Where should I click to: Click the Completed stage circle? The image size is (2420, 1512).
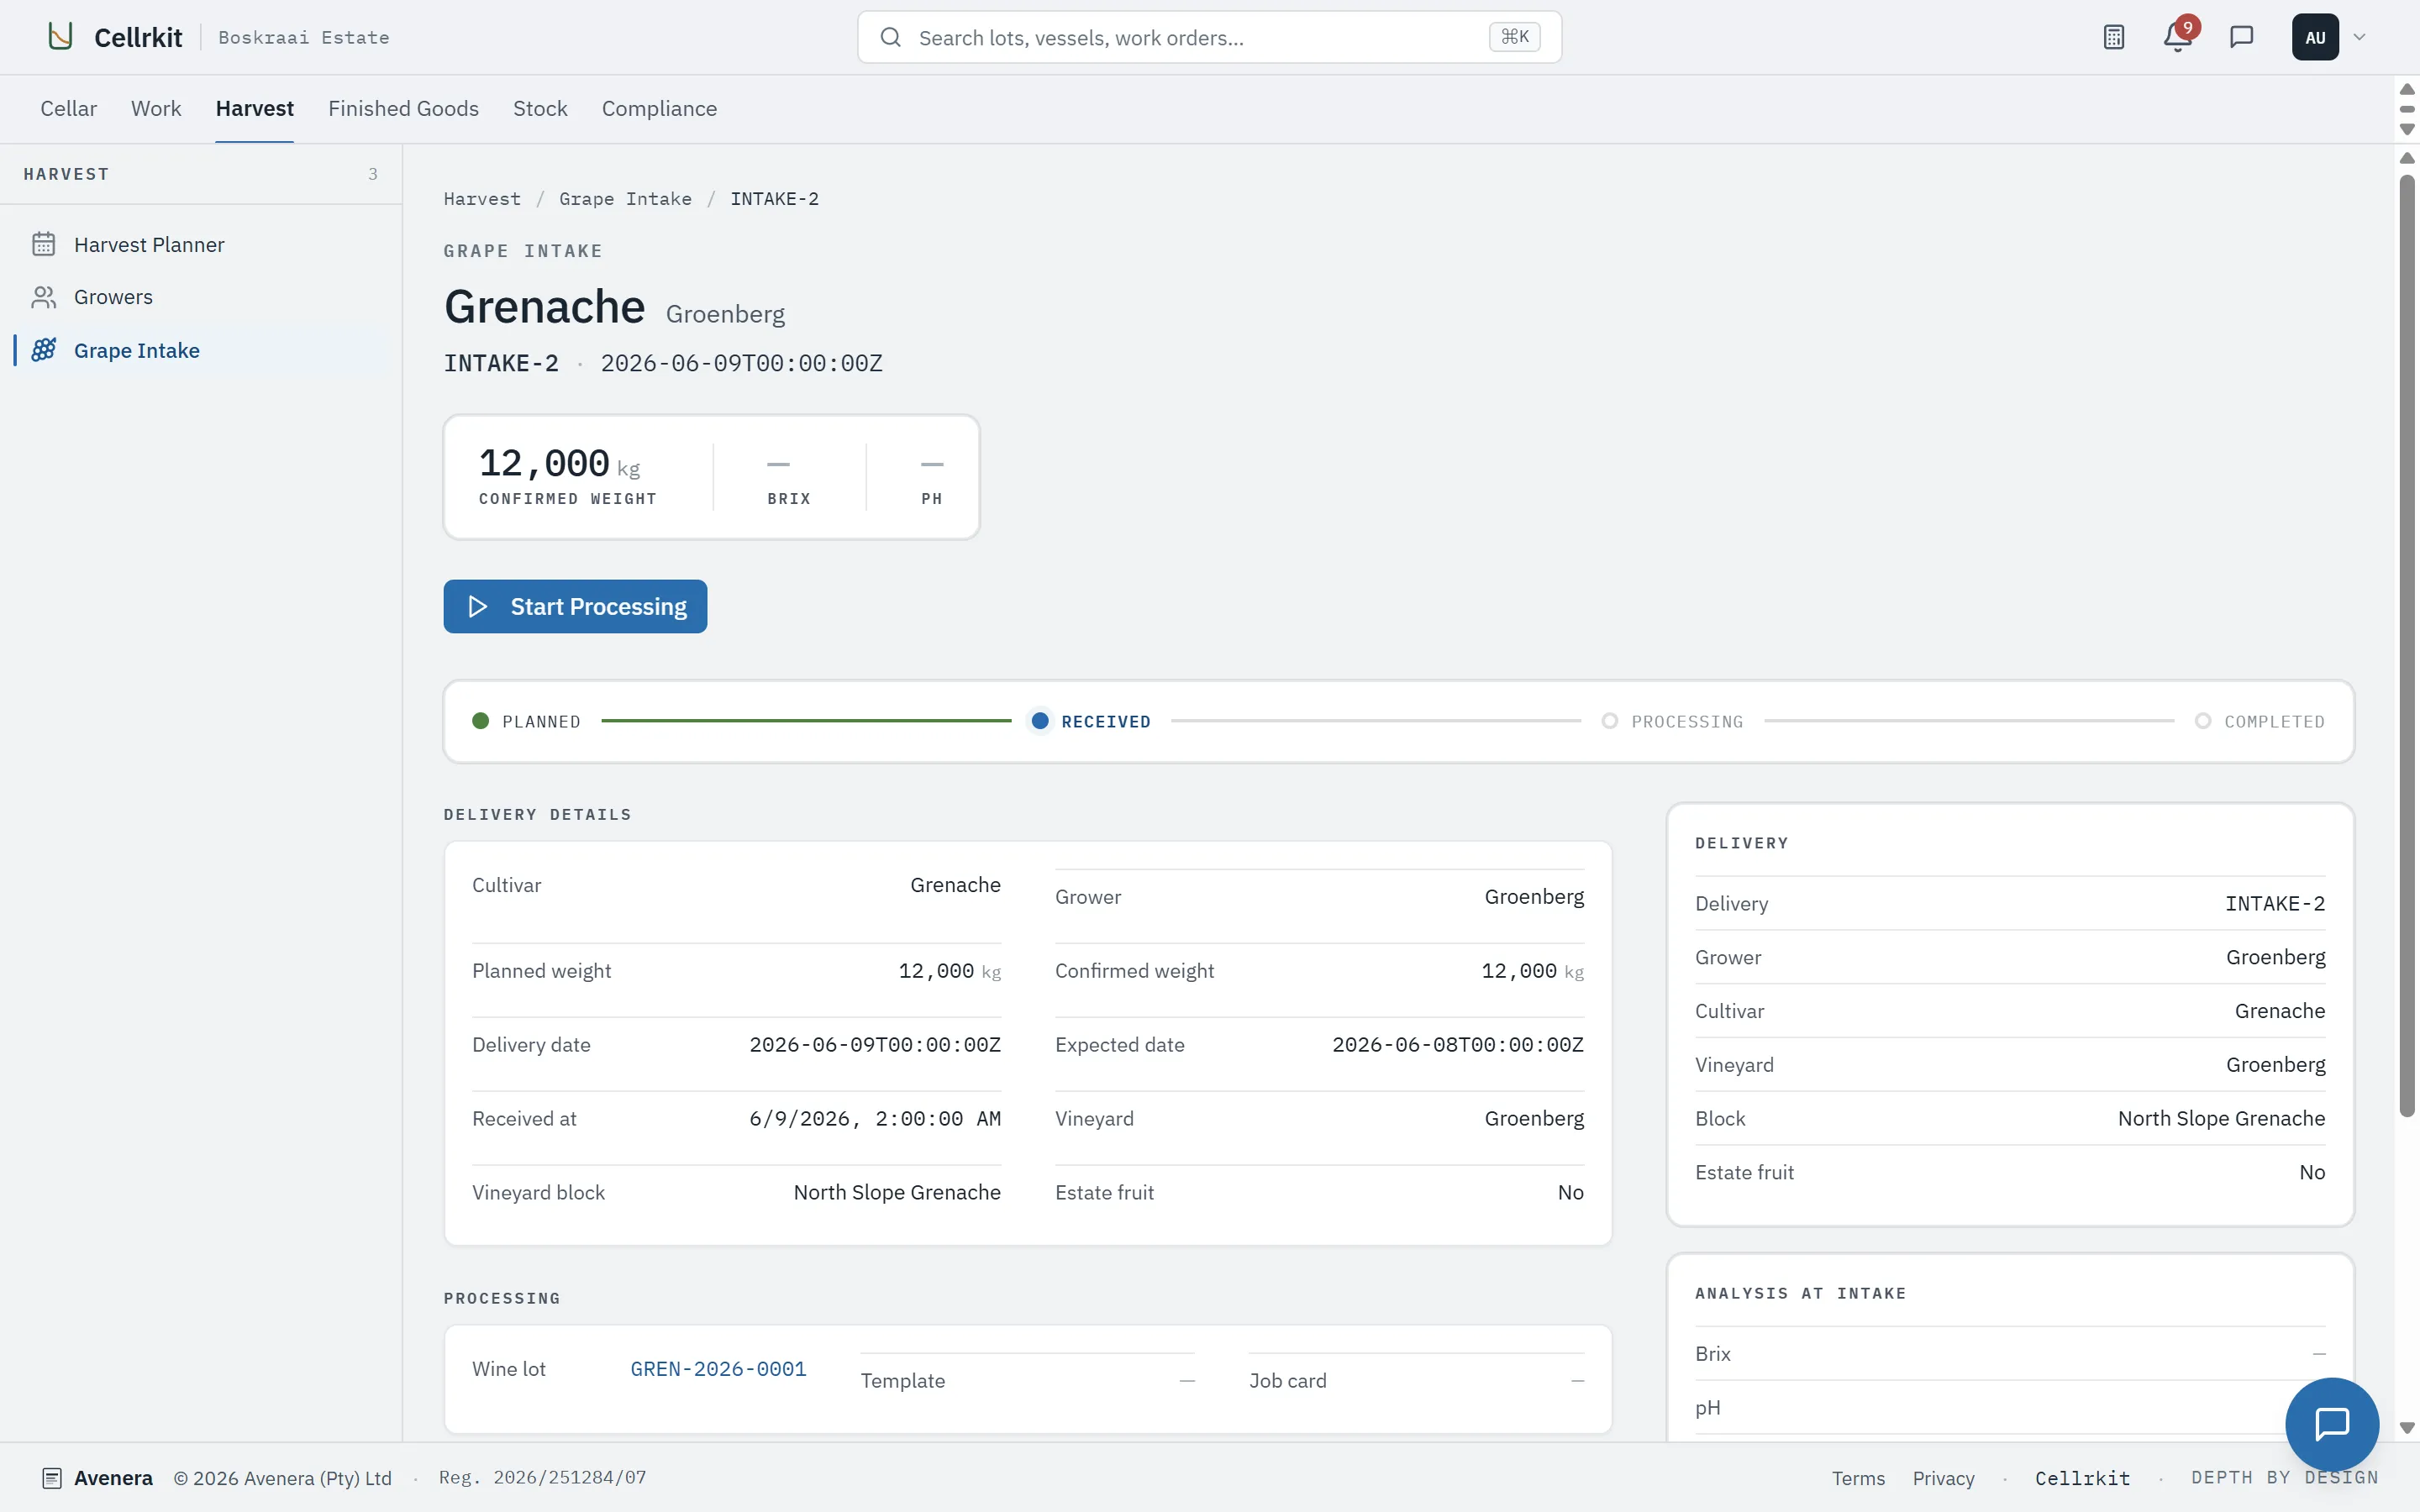[x=2203, y=721]
